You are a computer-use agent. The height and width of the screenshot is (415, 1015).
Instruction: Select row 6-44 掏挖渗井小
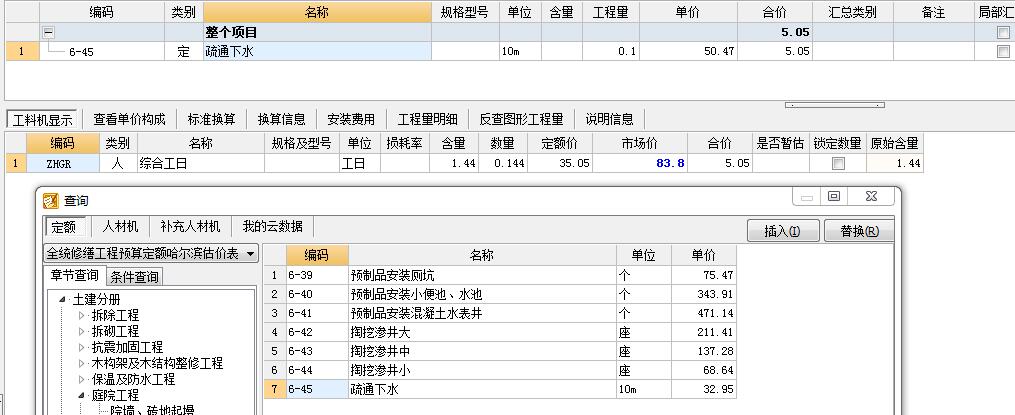(500, 370)
